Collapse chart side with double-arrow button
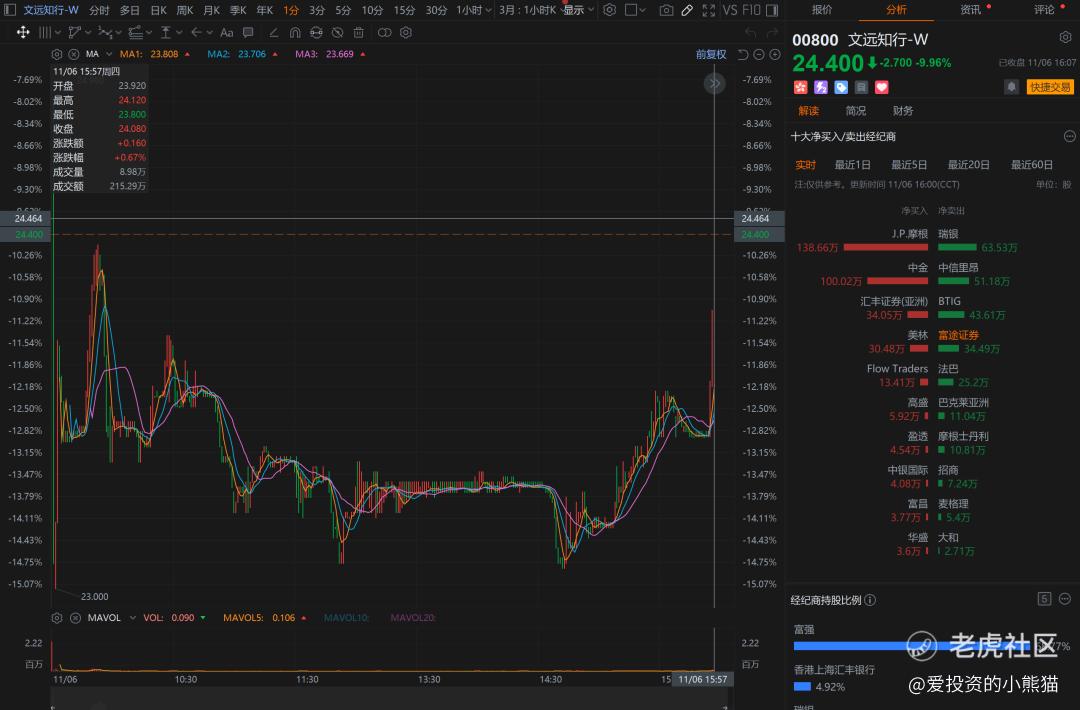 coord(714,84)
